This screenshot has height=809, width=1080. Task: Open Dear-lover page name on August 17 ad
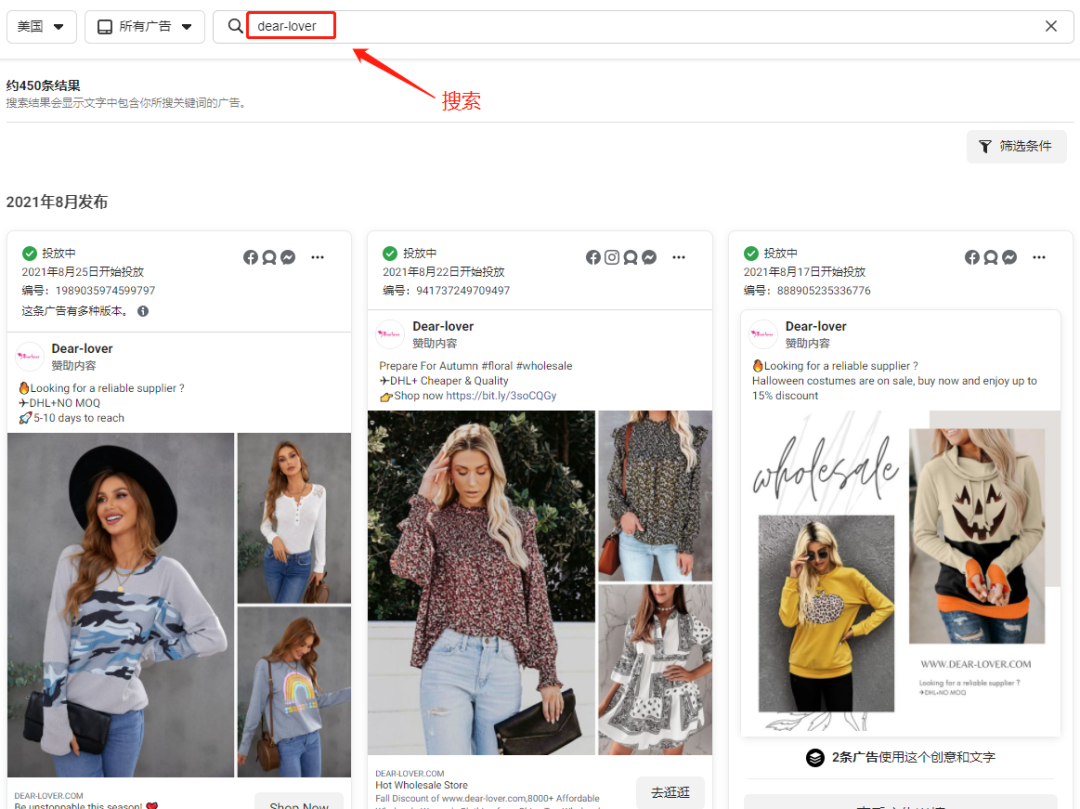816,326
